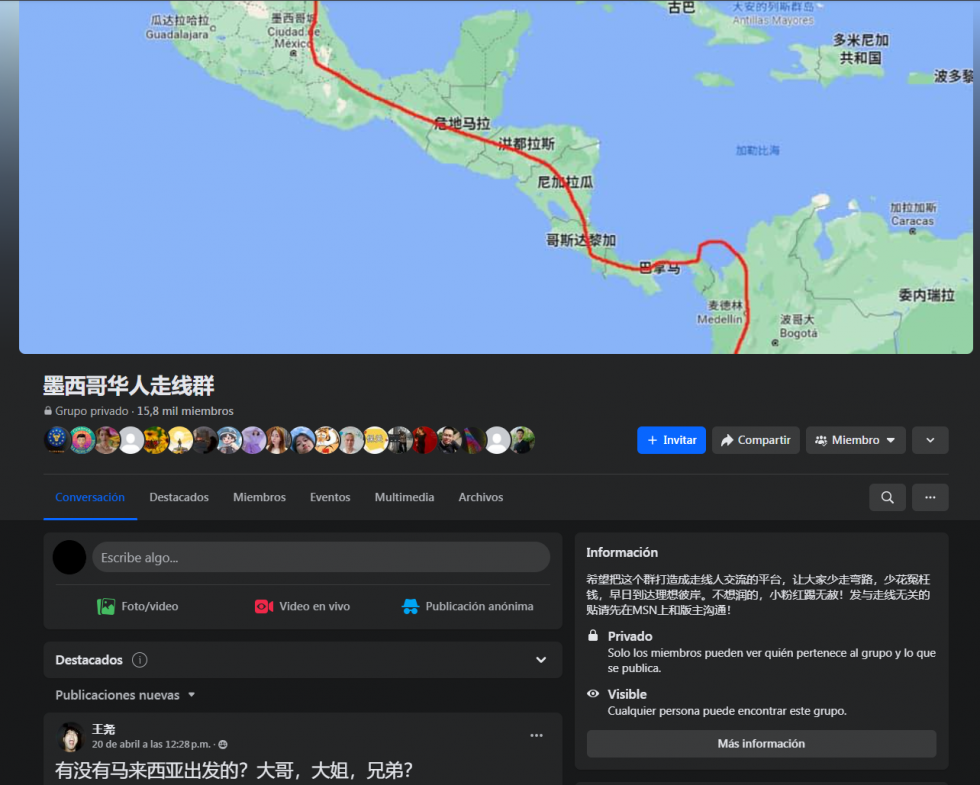Click the yellow member avatar in the row
980x785 pixels.
[375, 440]
